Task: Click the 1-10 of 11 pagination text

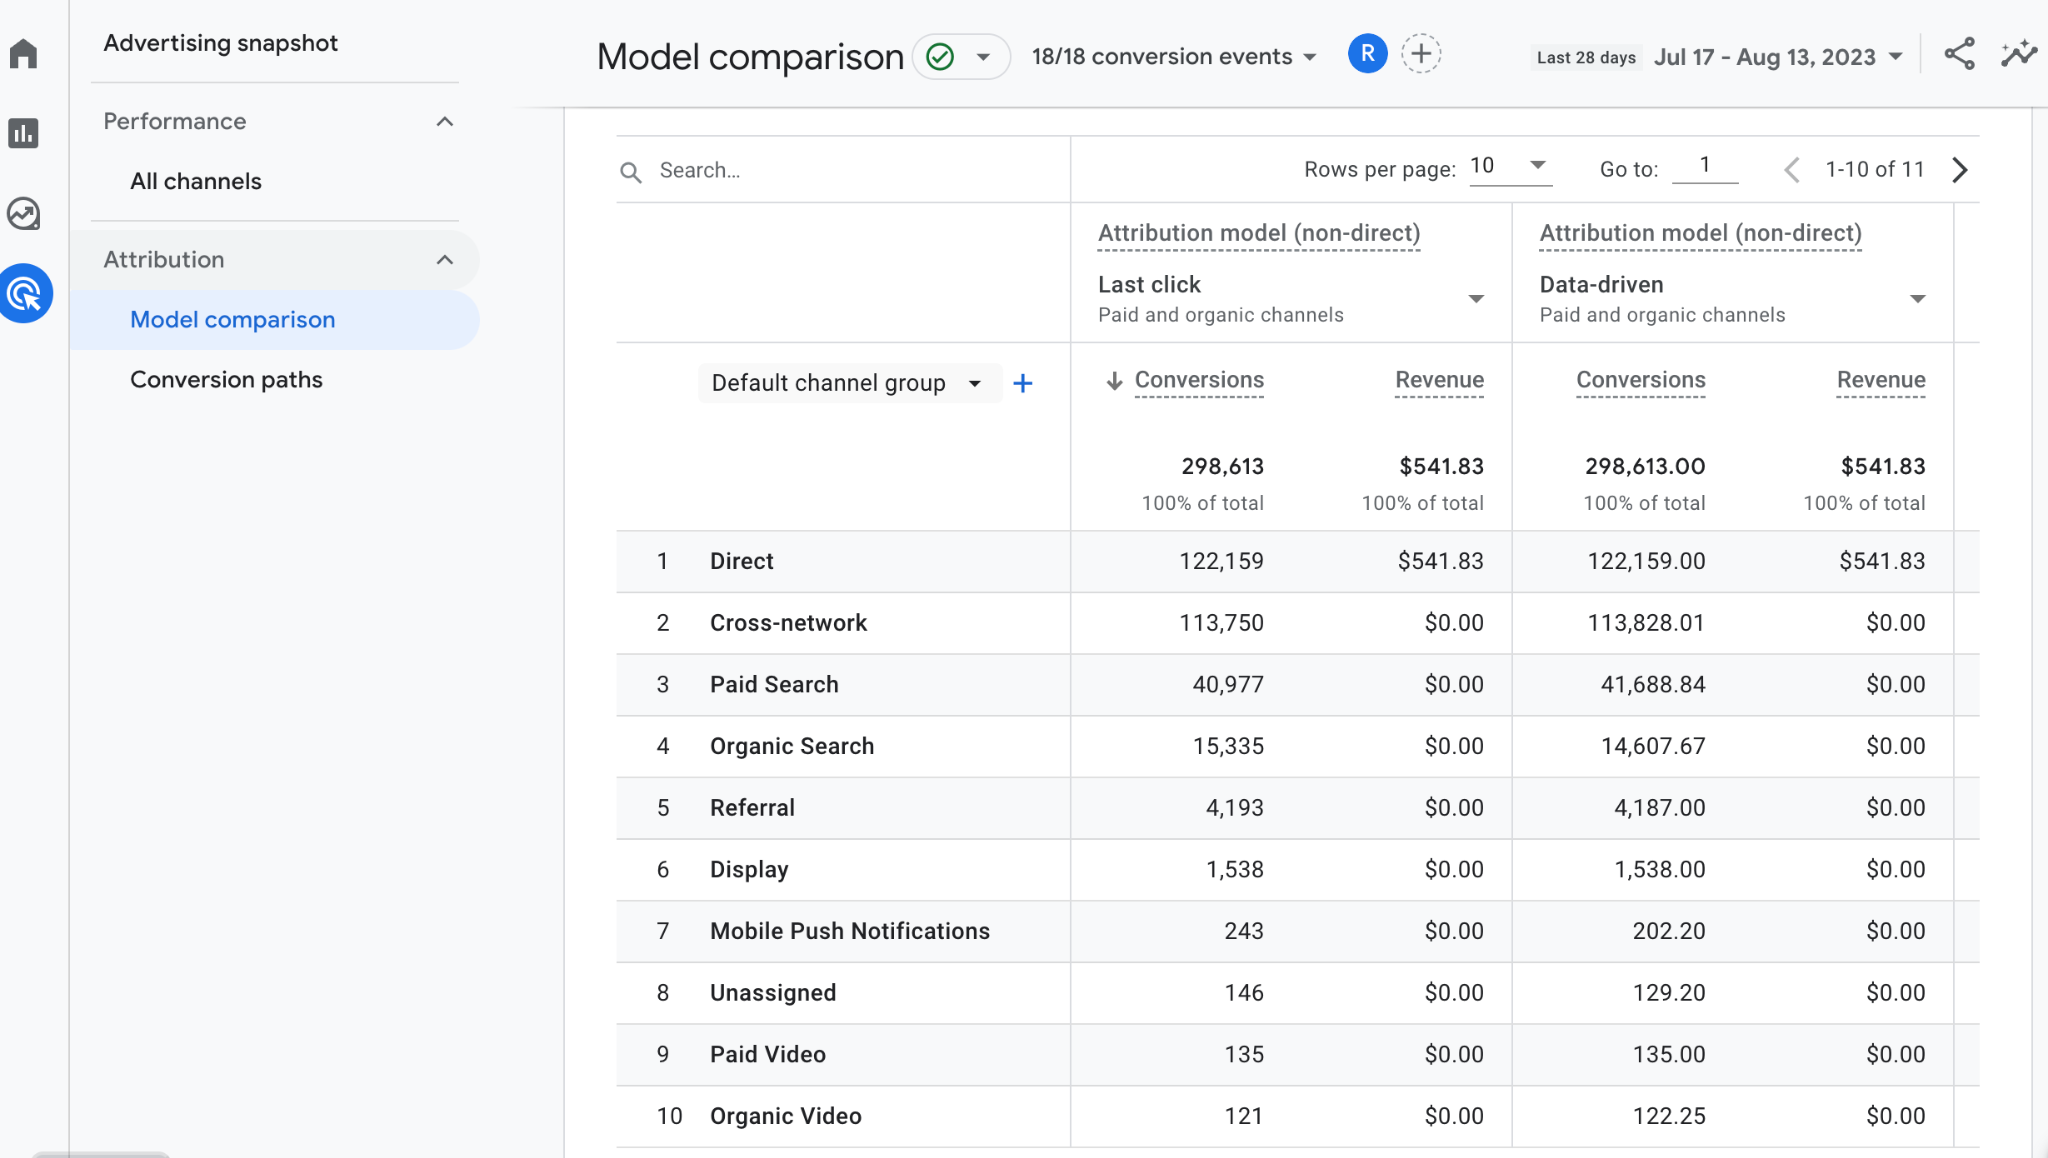Action: click(x=1874, y=170)
